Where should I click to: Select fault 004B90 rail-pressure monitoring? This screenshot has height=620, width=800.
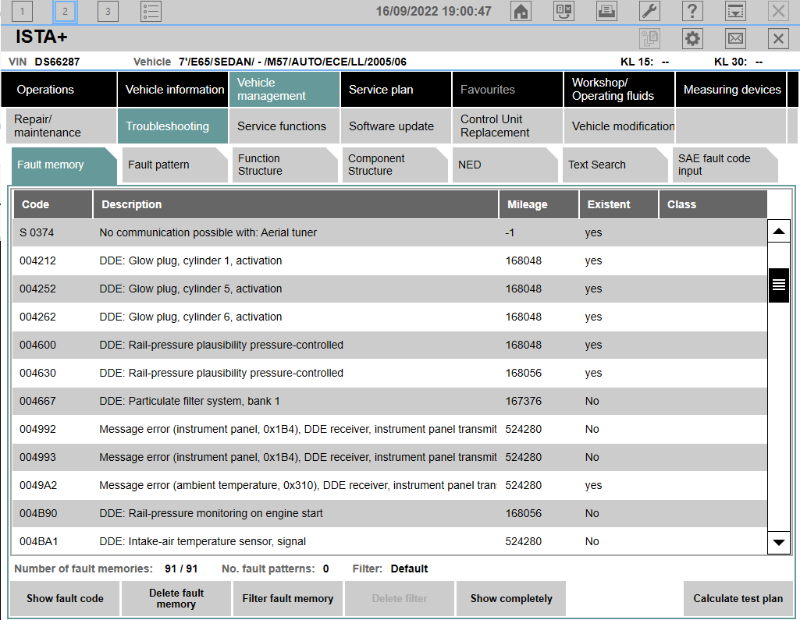pos(390,513)
